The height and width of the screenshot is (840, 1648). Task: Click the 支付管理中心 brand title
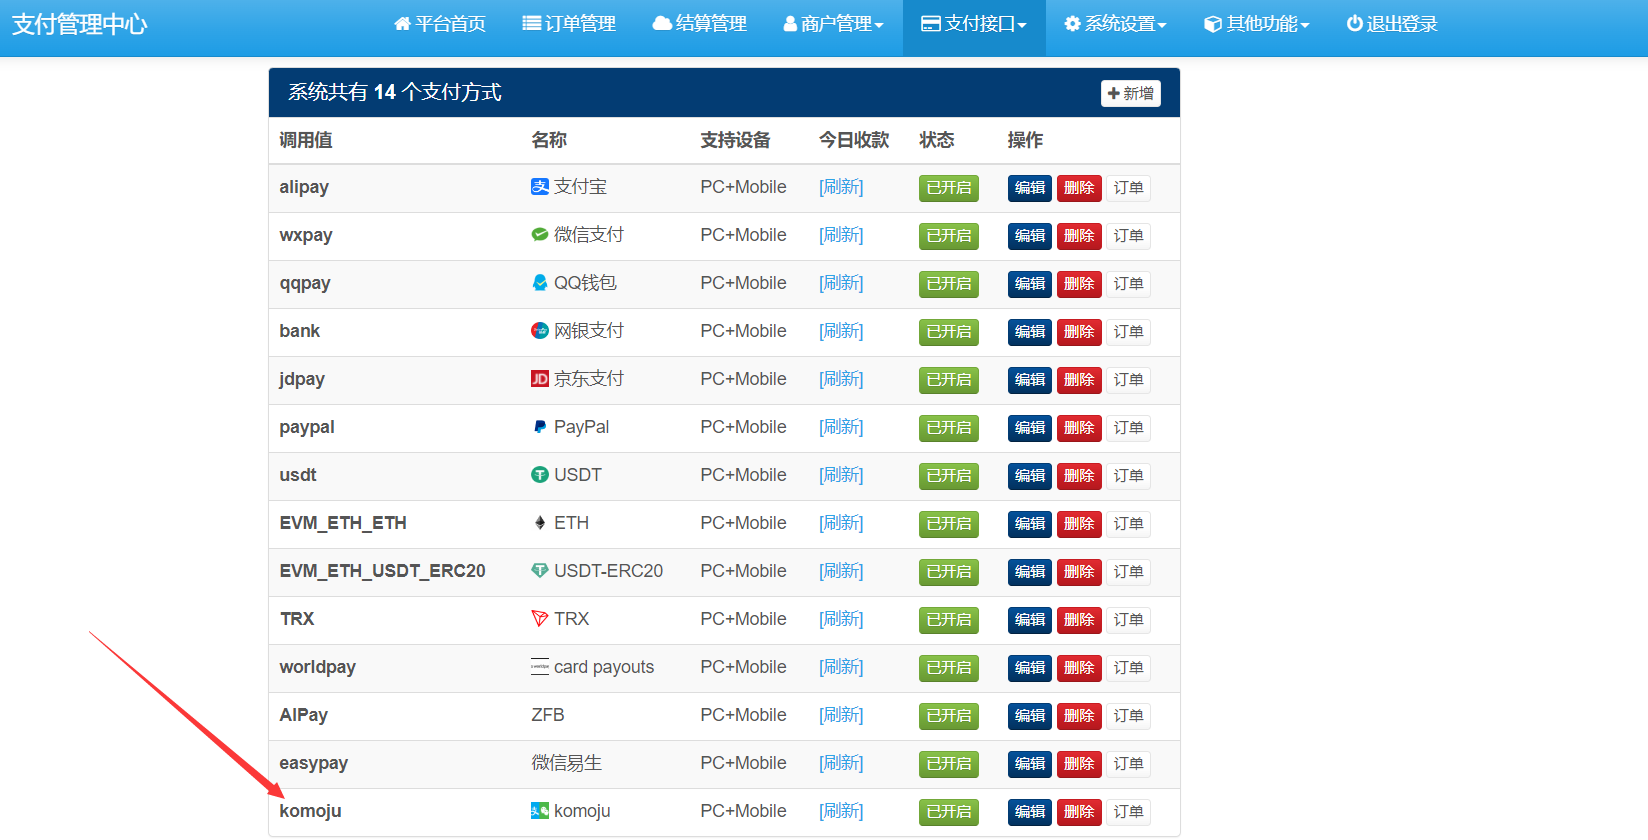tap(80, 24)
